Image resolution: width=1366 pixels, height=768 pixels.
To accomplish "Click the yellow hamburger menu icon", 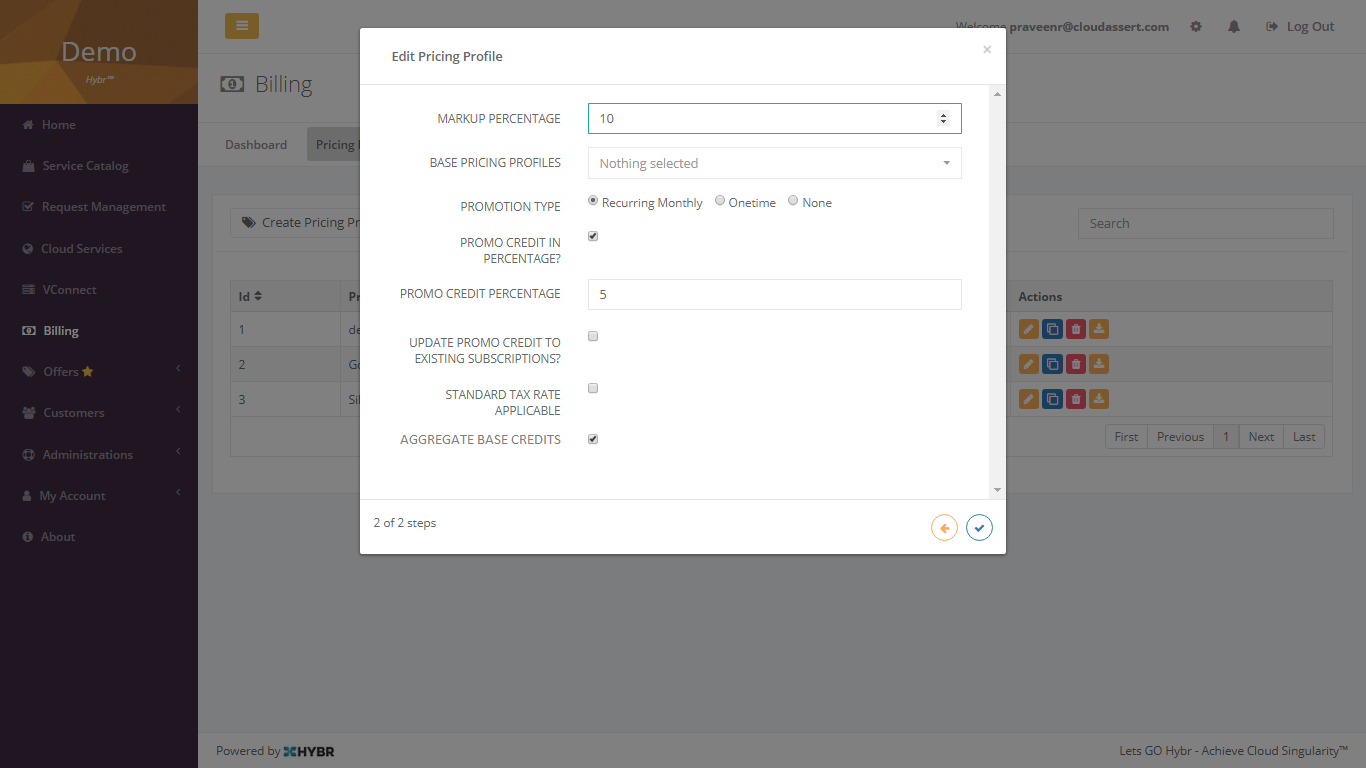I will point(241,25).
